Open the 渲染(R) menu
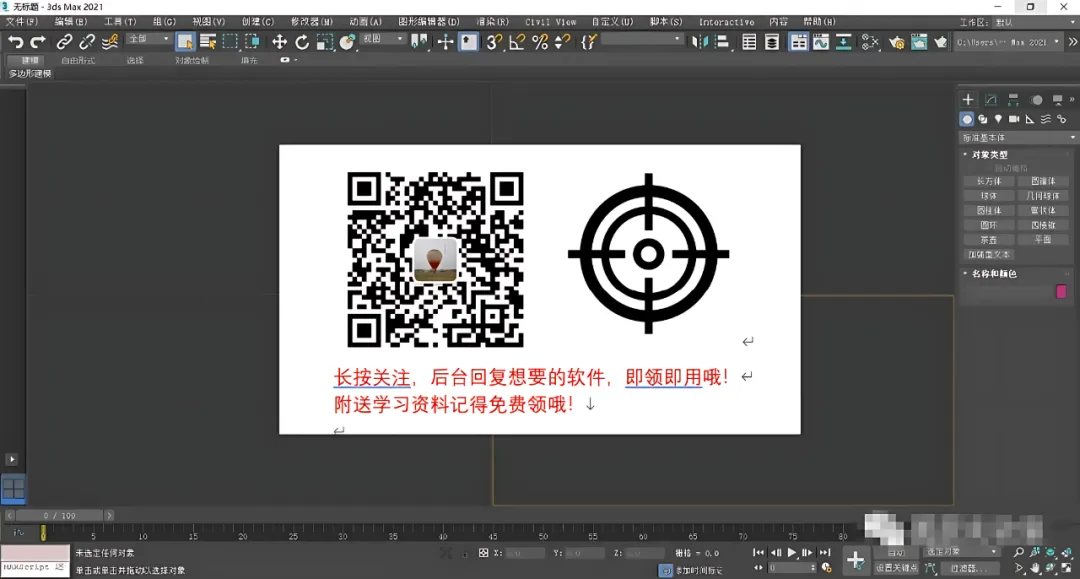Image resolution: width=1080 pixels, height=579 pixels. [x=492, y=22]
